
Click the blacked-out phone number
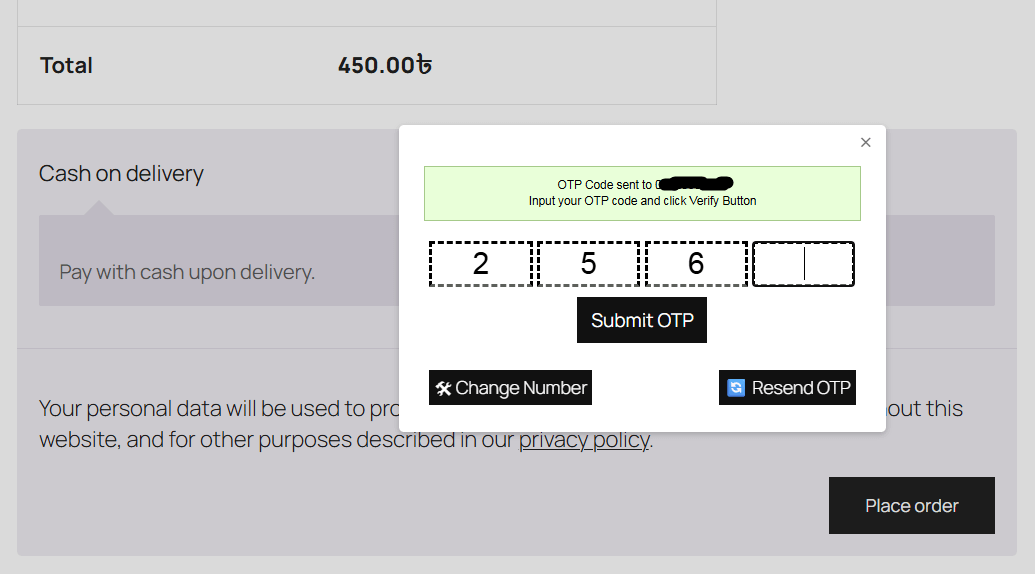click(x=697, y=184)
